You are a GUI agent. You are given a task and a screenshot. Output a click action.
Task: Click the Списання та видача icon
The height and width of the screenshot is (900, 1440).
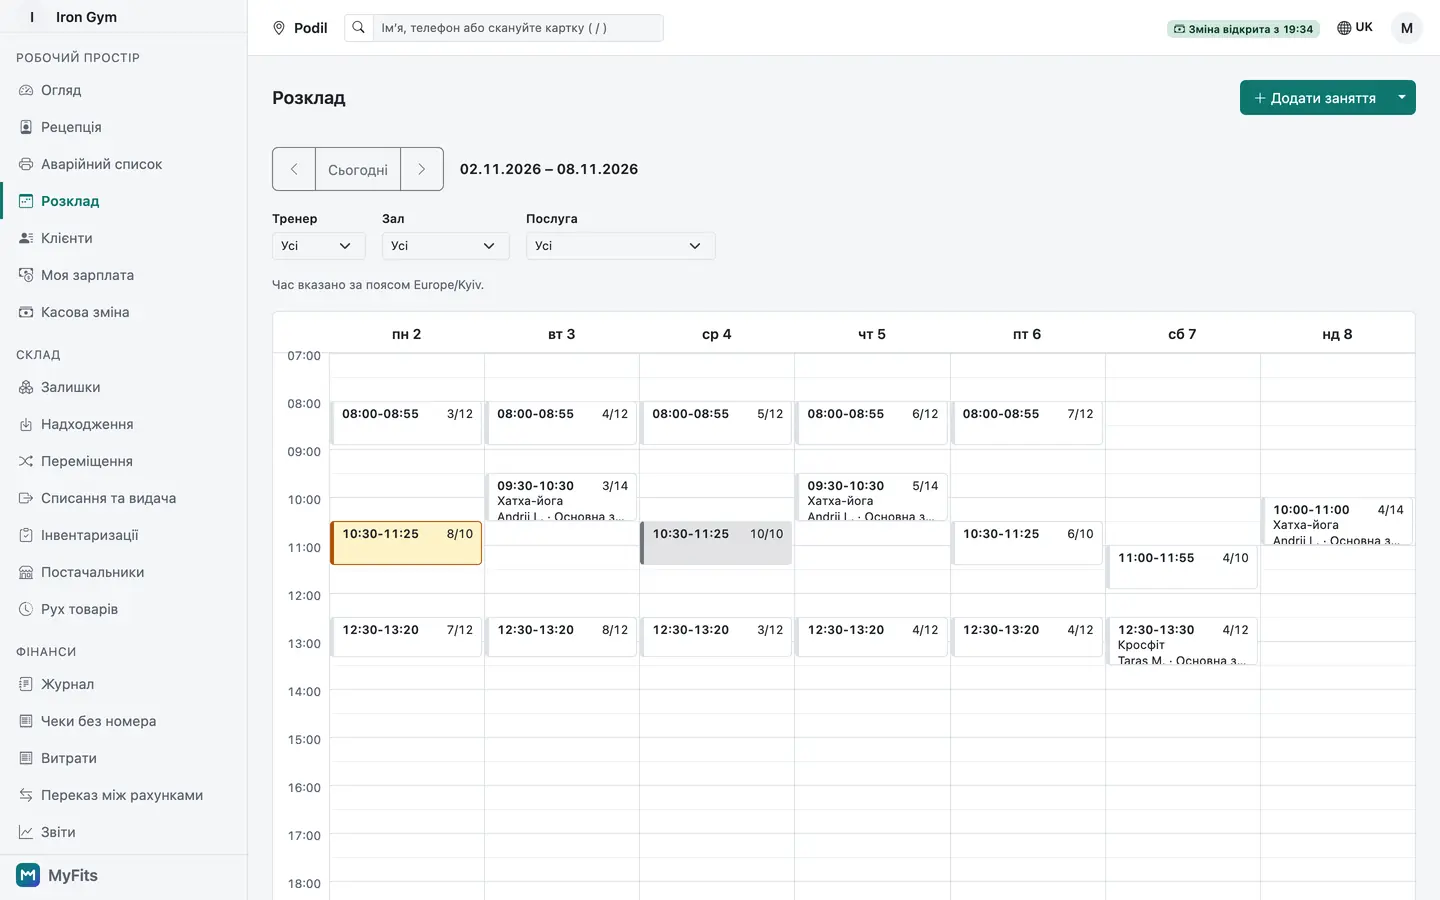26,498
